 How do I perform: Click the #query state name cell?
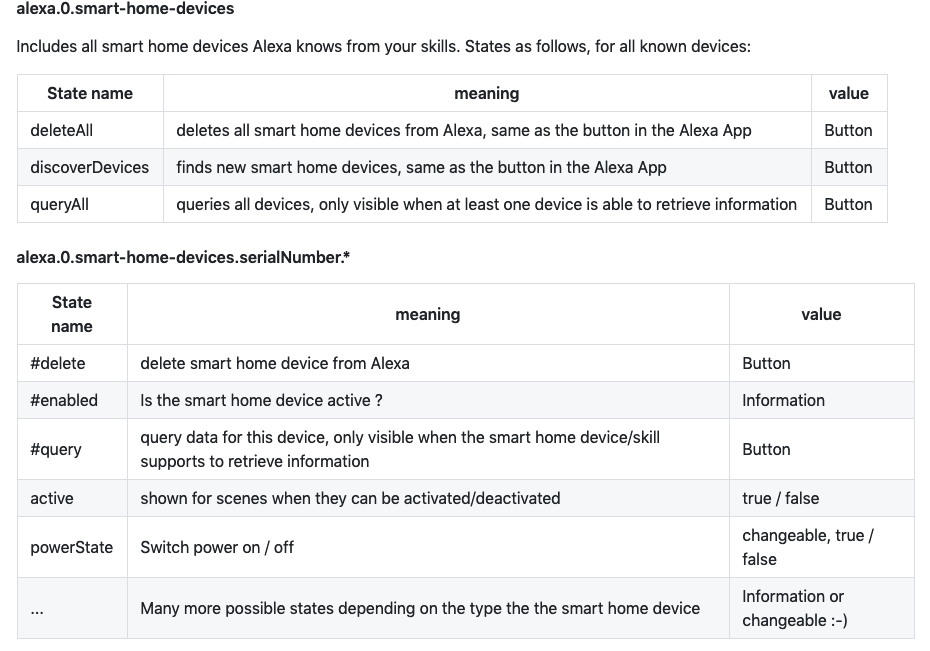(56, 449)
